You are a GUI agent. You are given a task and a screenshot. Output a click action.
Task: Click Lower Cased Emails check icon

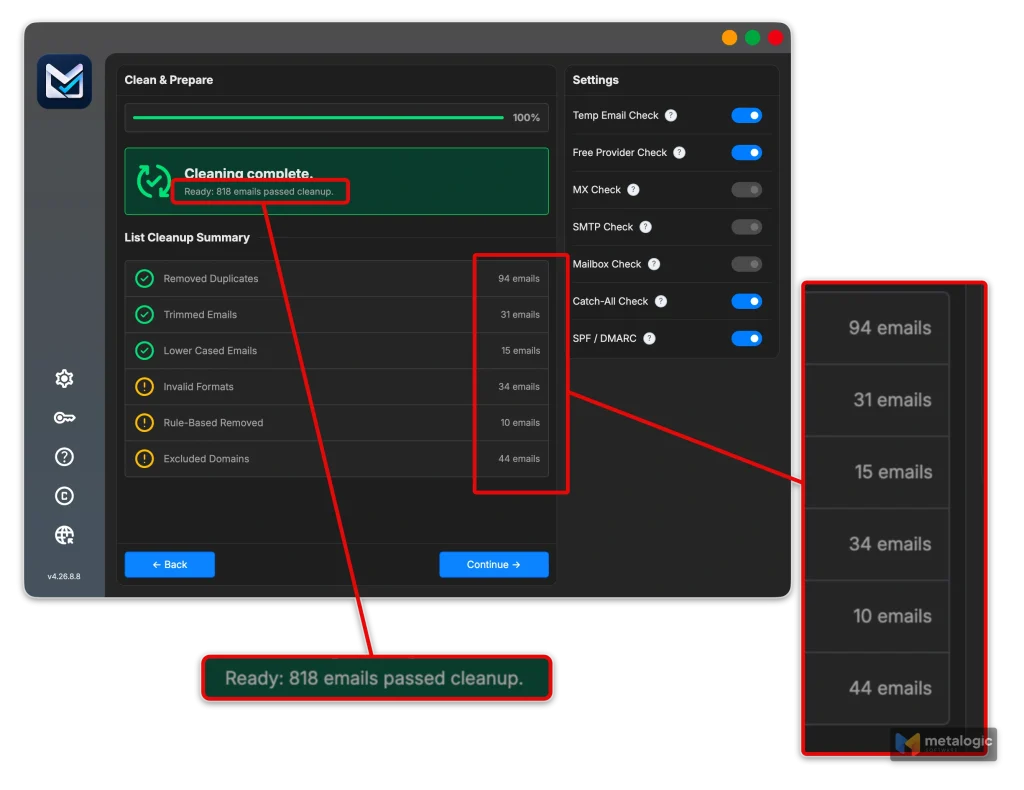[144, 351]
